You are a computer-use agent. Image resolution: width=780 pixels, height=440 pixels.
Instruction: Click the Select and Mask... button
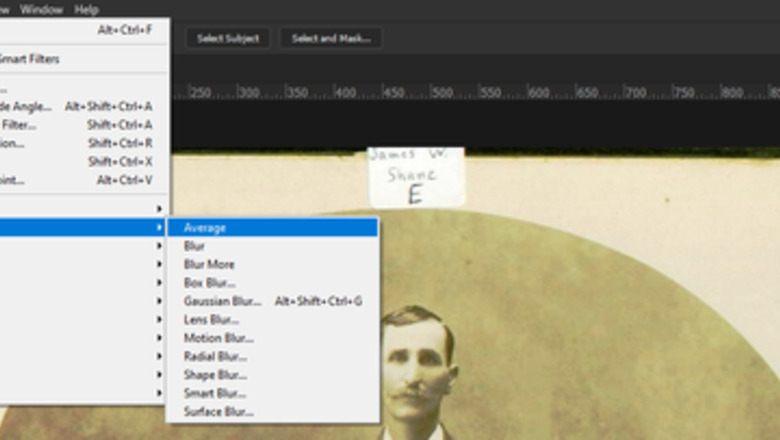click(331, 38)
